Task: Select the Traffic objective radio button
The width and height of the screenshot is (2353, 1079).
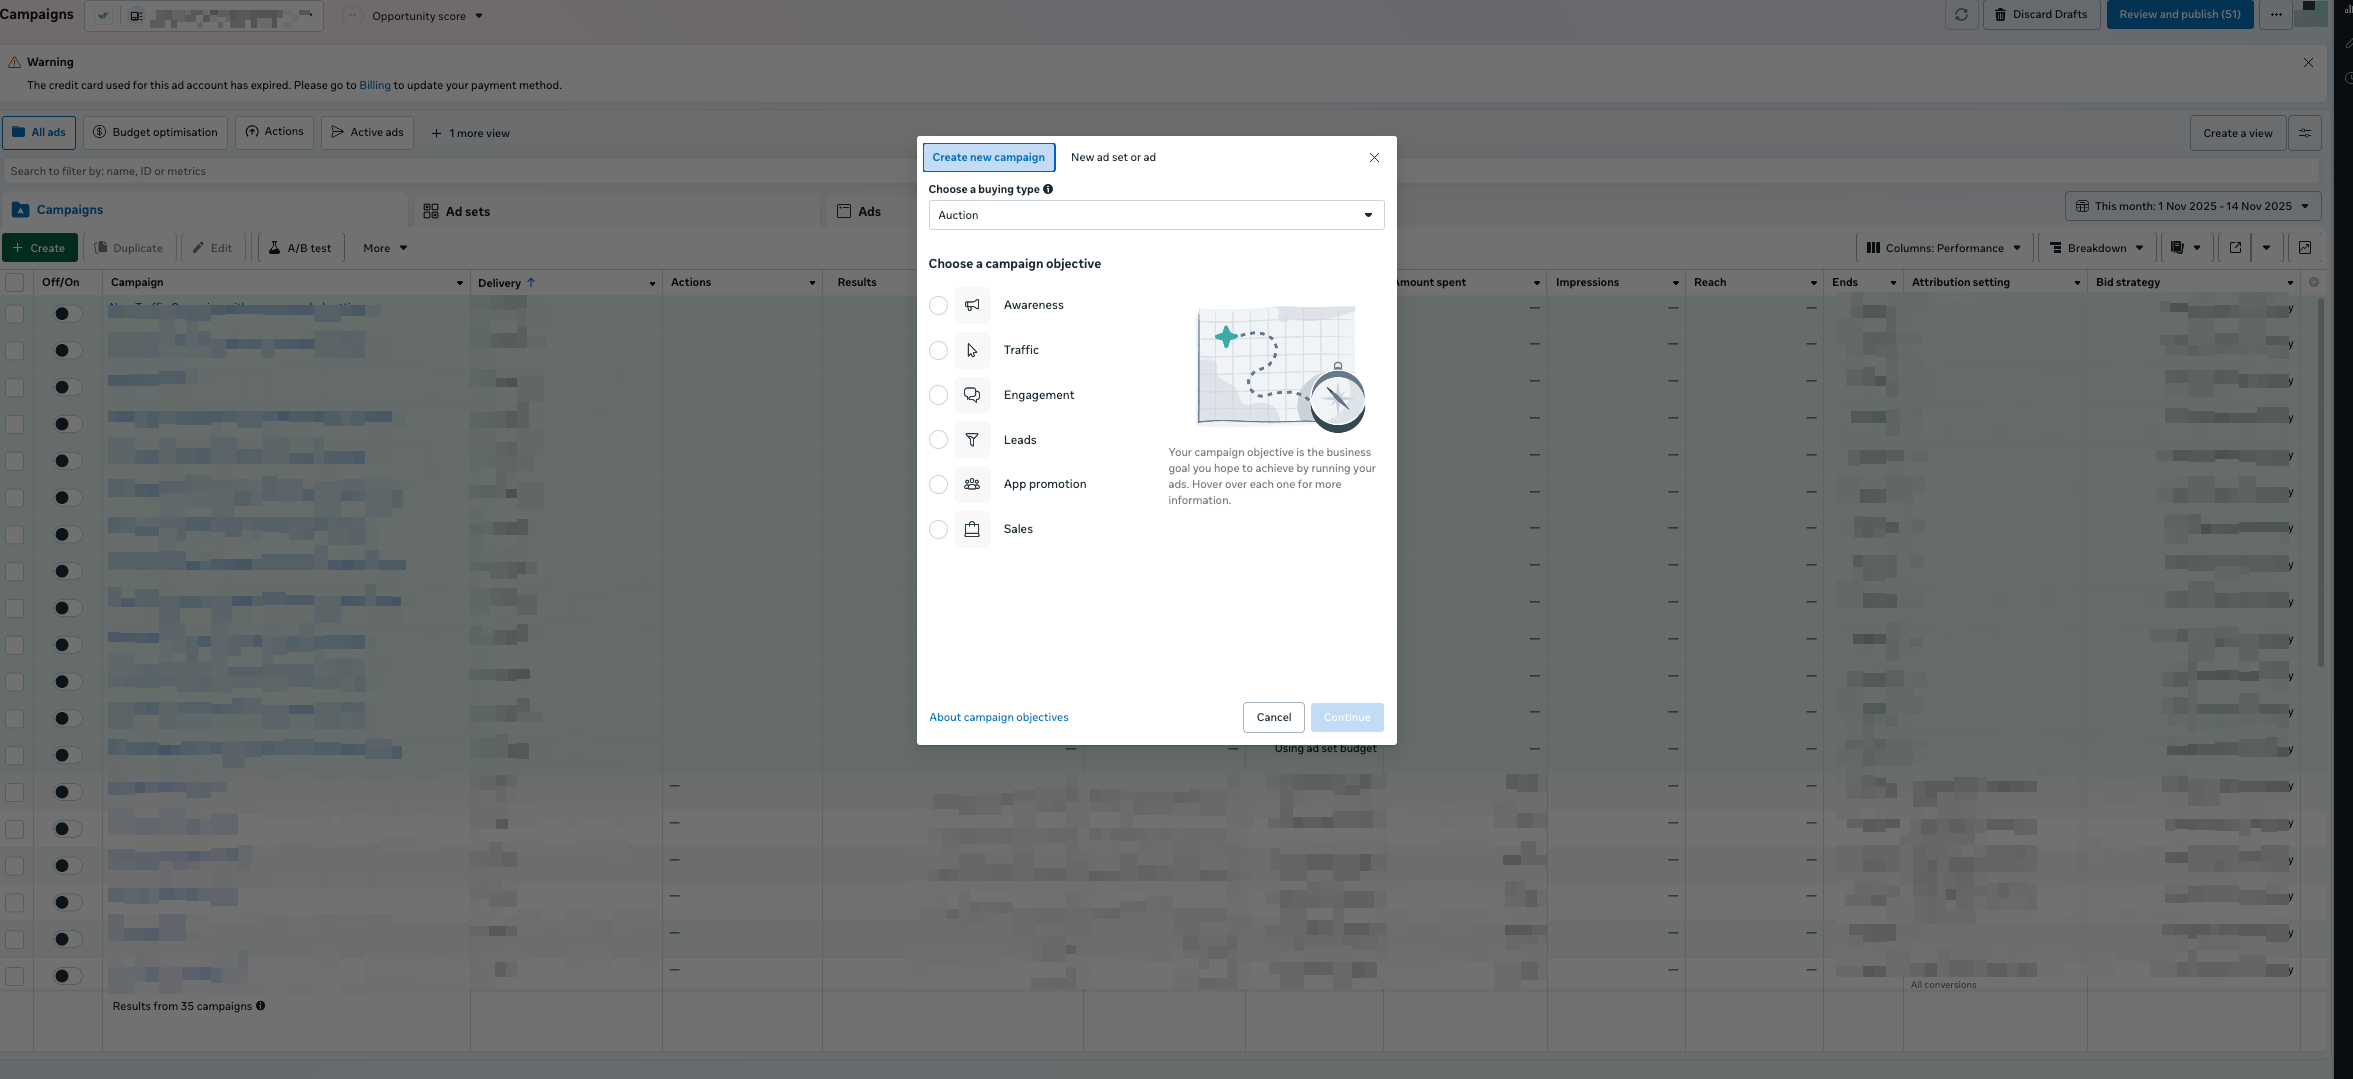Action: (x=938, y=350)
